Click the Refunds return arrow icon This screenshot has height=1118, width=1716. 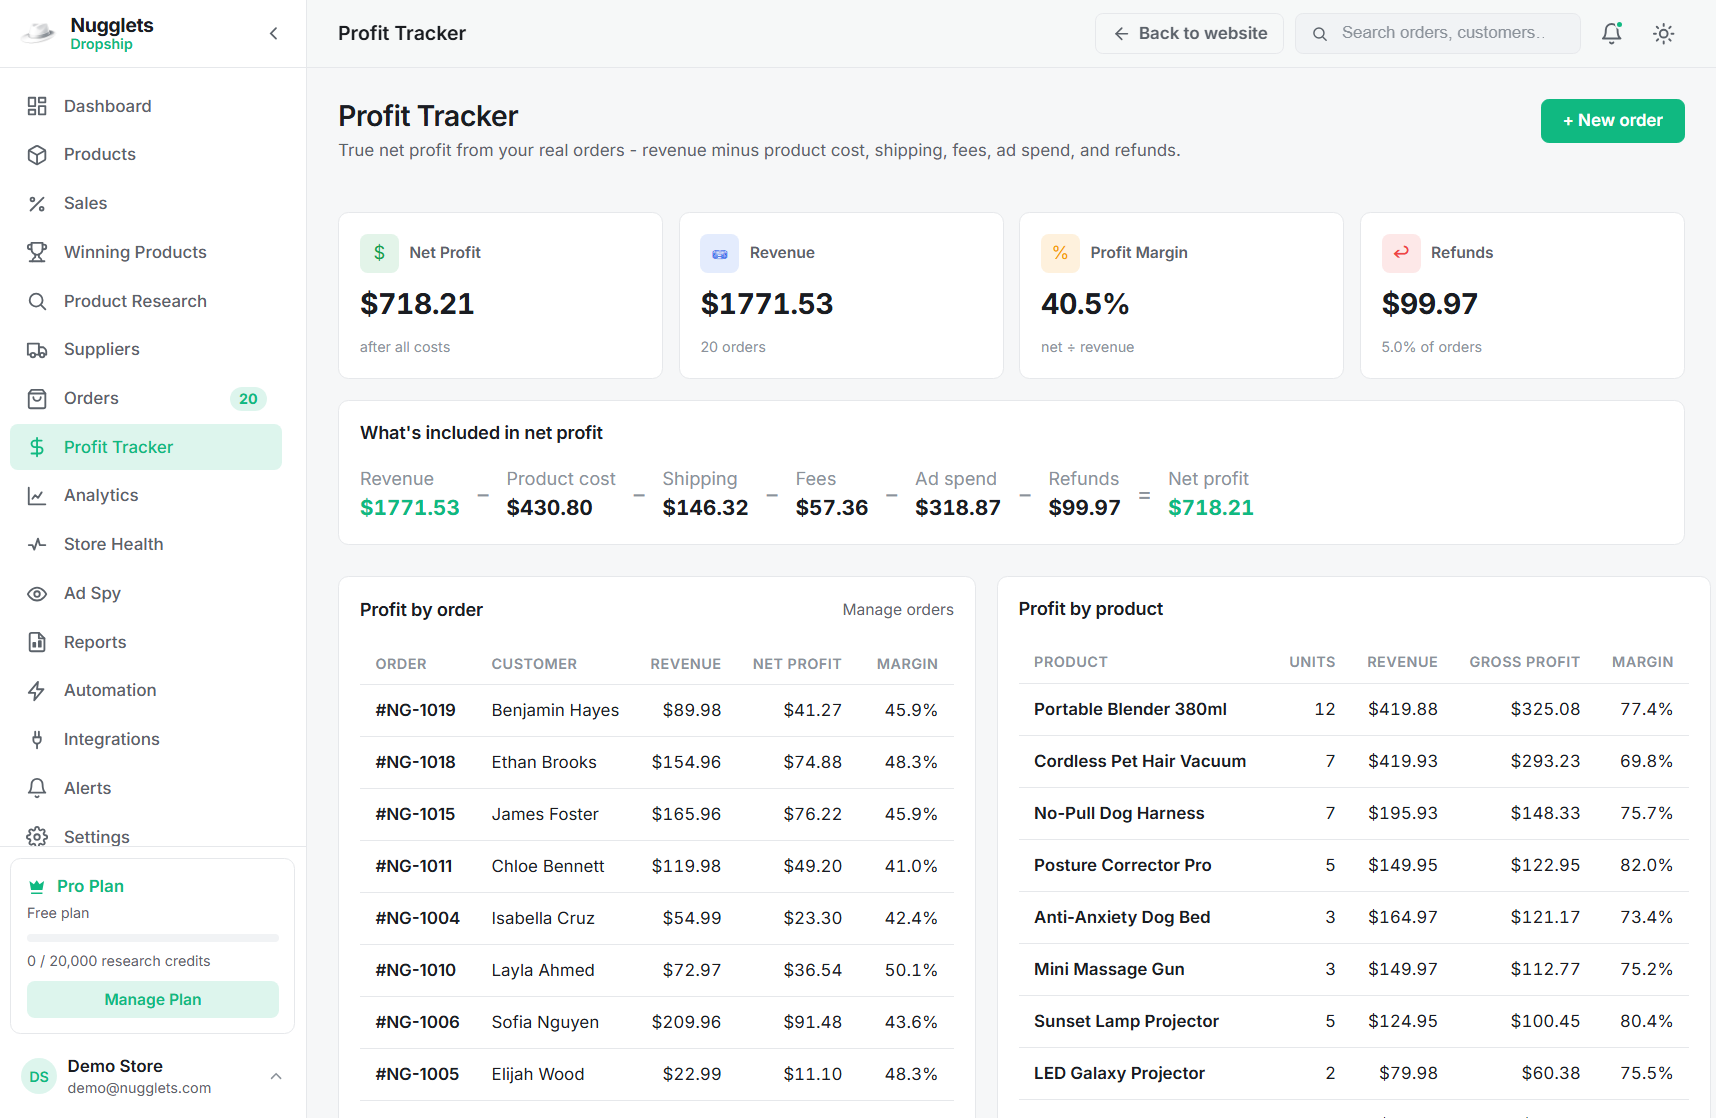[x=1401, y=253]
